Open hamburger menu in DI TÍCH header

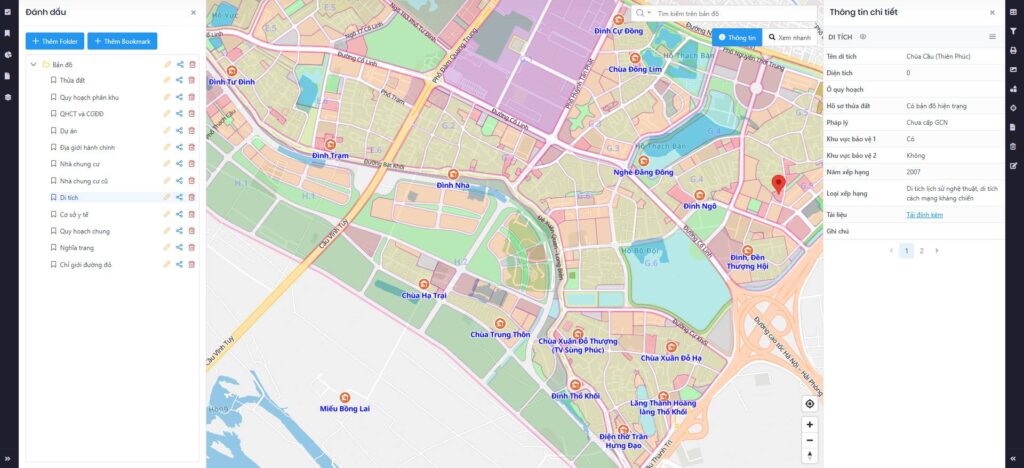(x=992, y=37)
